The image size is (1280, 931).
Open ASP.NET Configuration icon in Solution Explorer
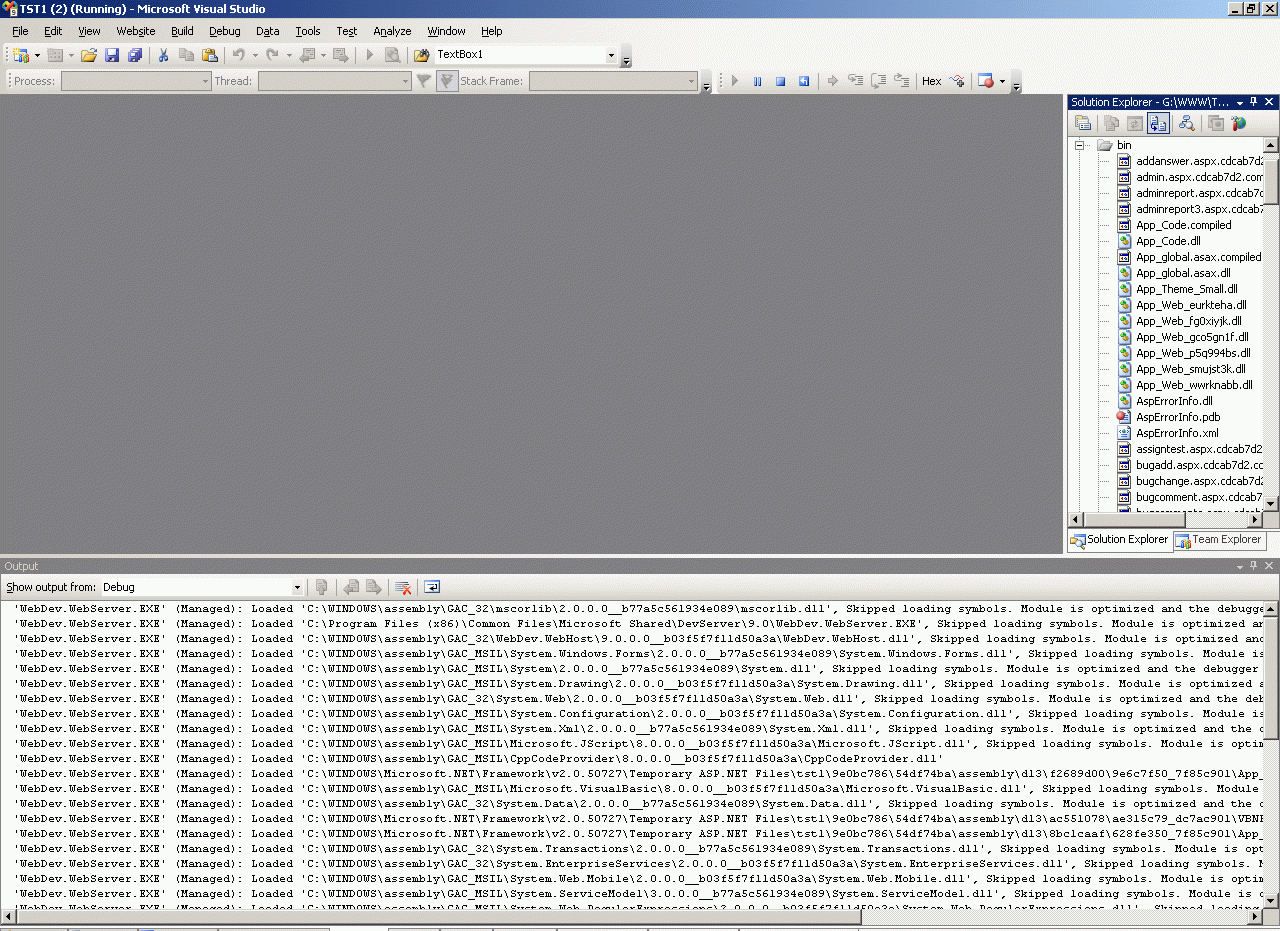point(1239,123)
